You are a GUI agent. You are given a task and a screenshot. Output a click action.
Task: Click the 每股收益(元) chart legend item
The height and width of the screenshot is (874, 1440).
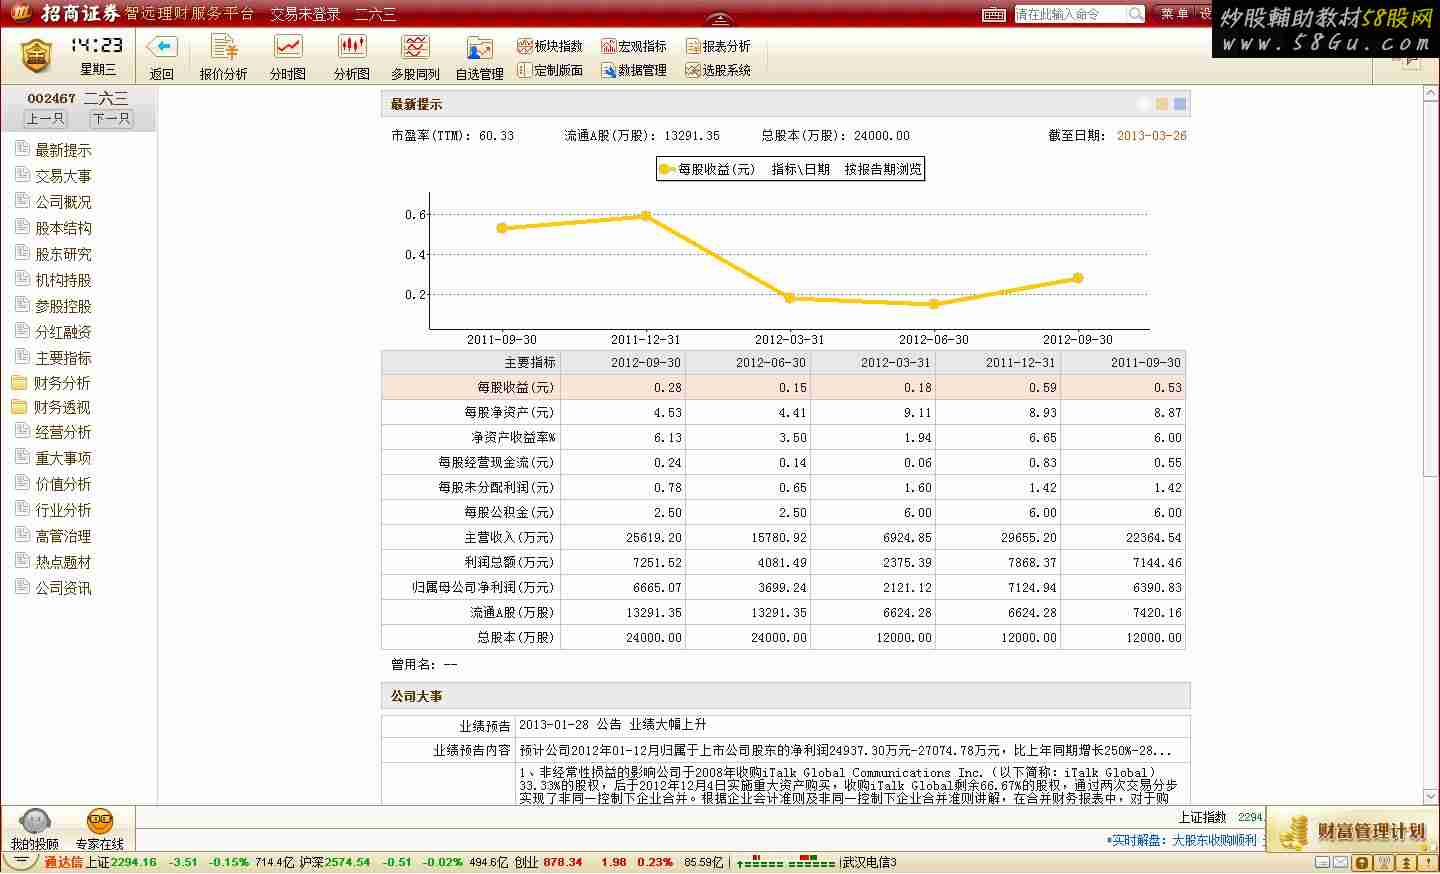tap(708, 169)
